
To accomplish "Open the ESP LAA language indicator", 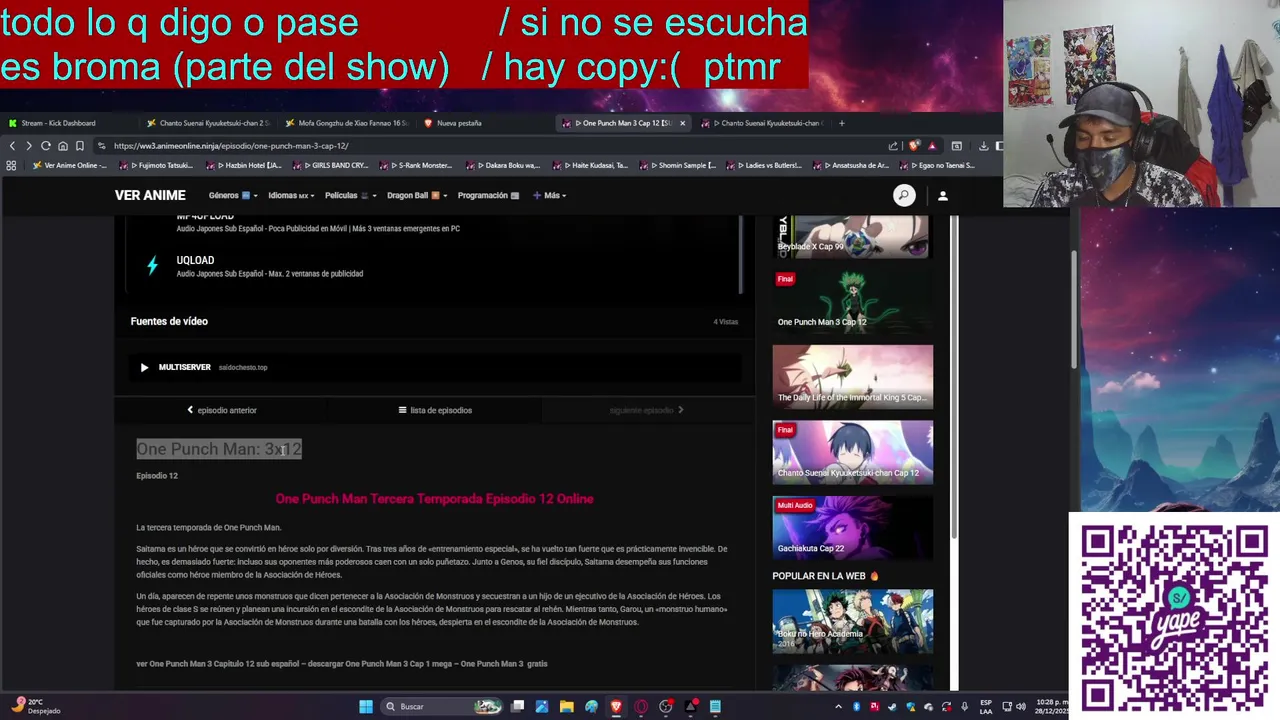I will [x=986, y=707].
